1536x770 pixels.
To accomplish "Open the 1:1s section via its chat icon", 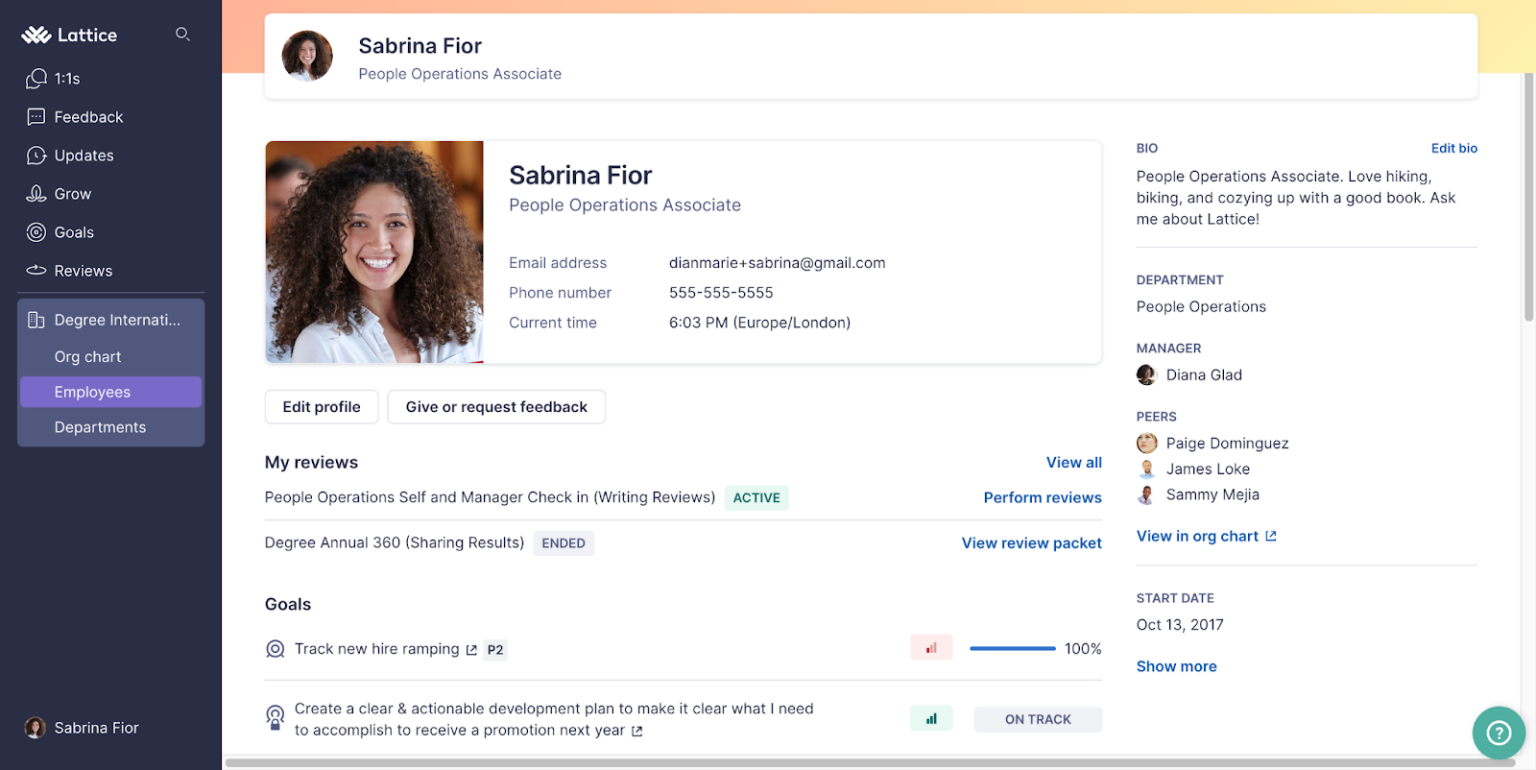I will click(x=37, y=78).
